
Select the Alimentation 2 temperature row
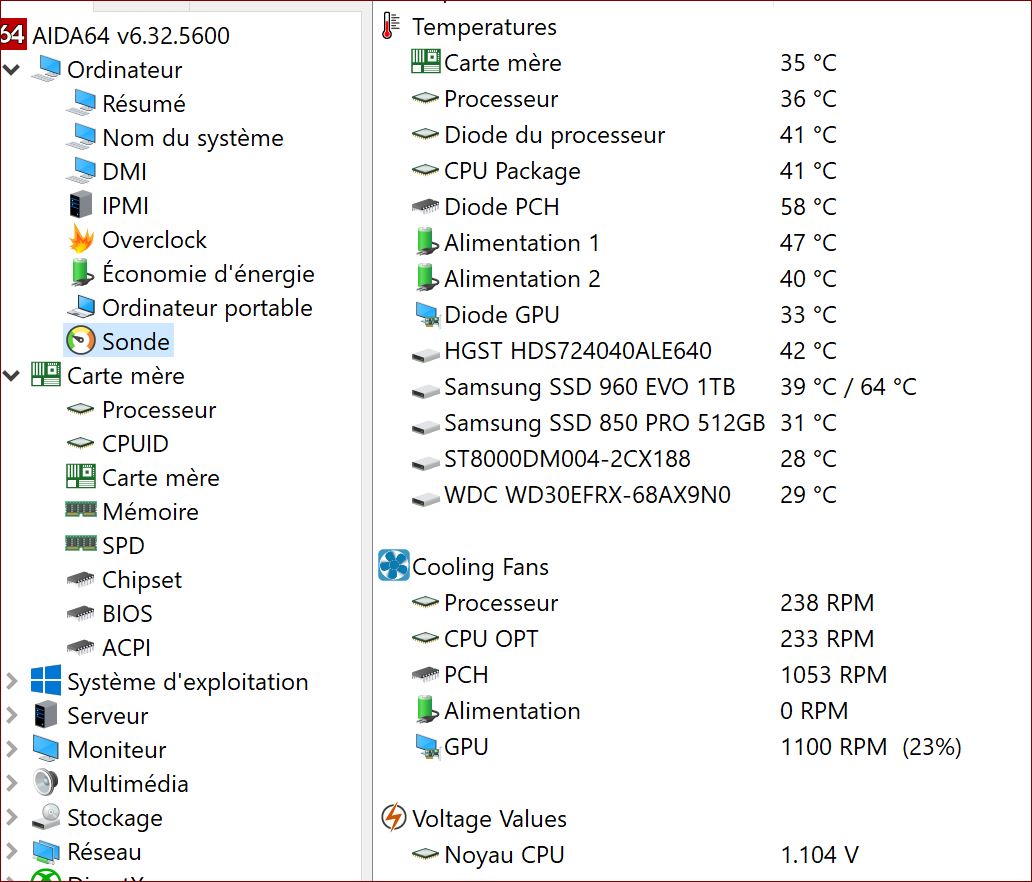click(x=624, y=278)
